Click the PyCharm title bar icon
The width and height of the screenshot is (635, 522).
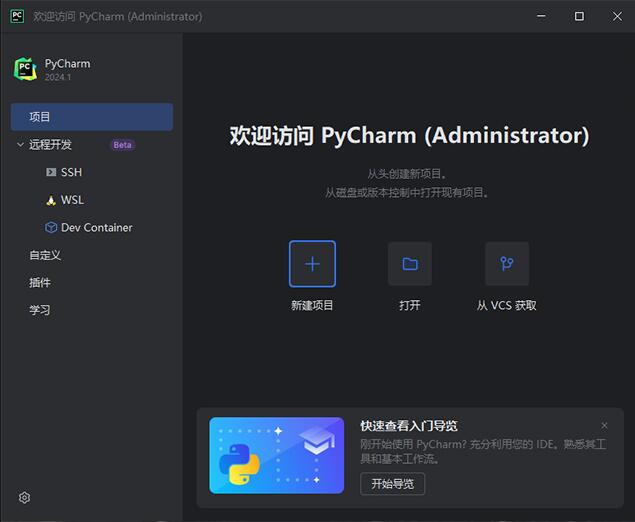pos(16,16)
